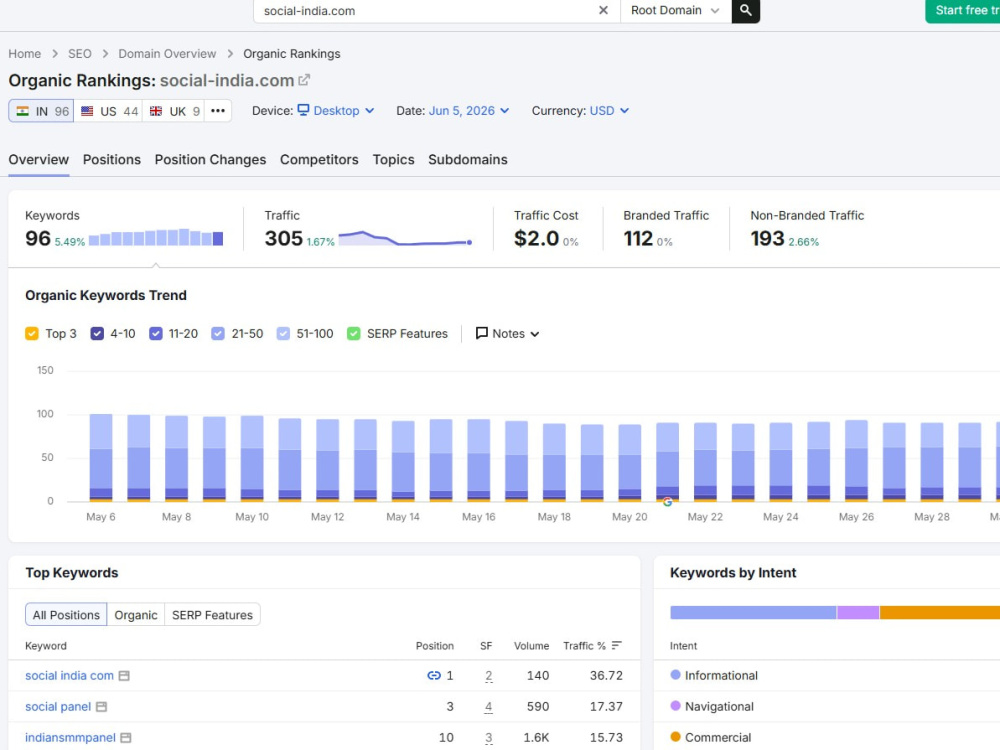This screenshot has width=1000, height=750.
Task: Toggle 21-50 positions checkbox
Action: (218, 334)
